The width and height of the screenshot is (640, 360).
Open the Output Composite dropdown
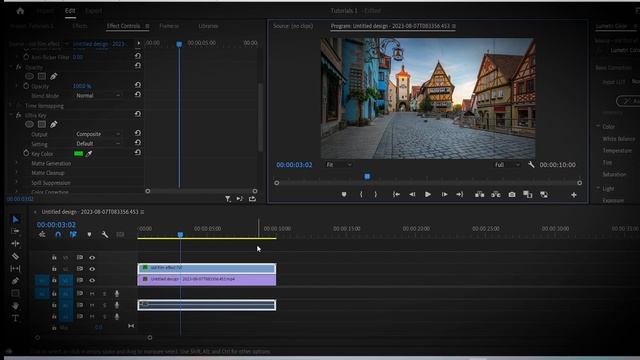pos(98,134)
